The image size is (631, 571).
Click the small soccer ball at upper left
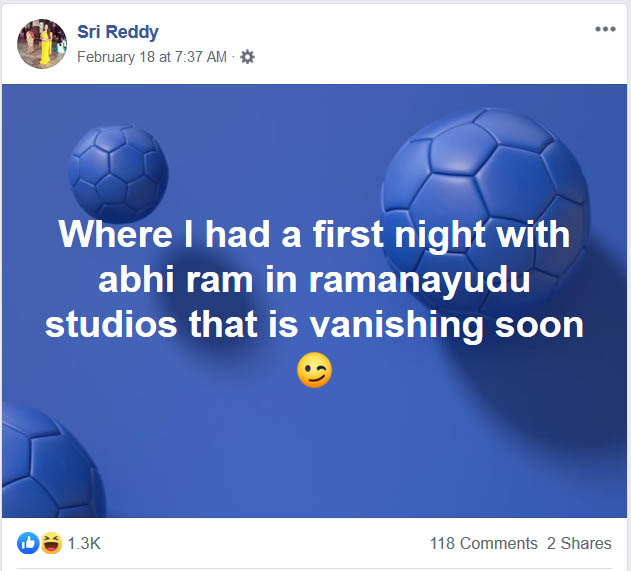point(118,170)
